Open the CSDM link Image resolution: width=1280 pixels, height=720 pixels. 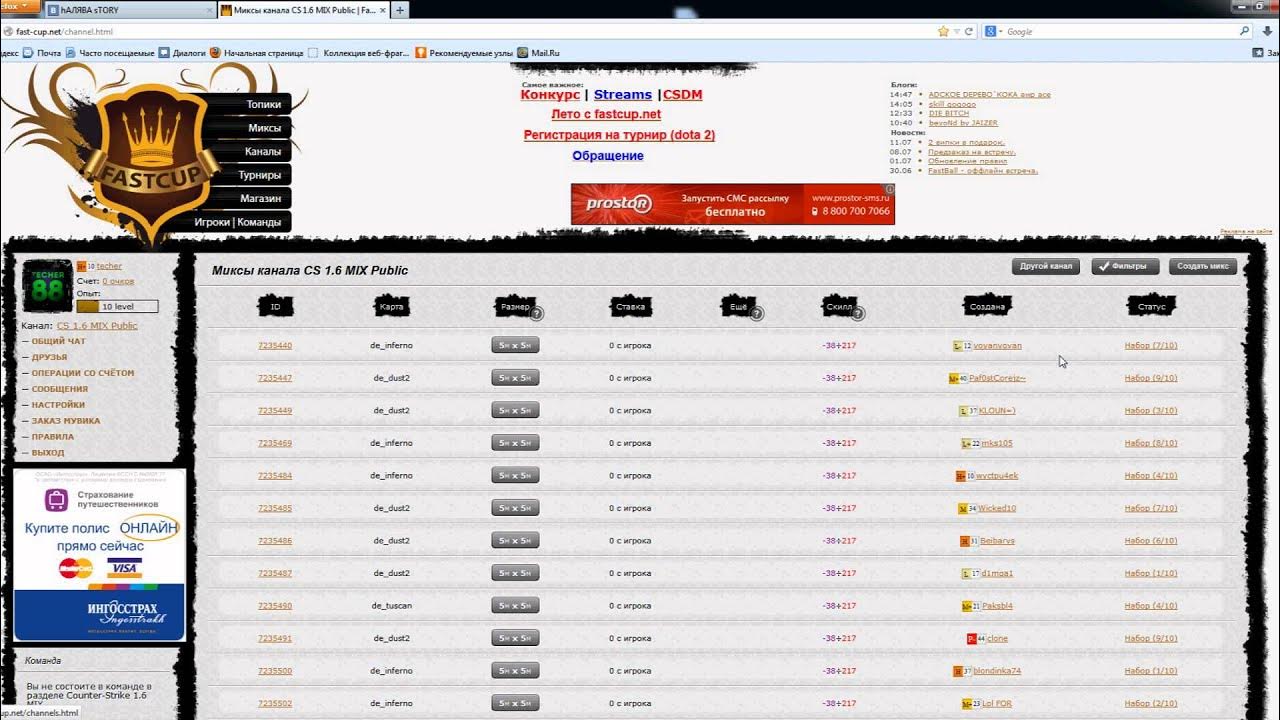pyautogui.click(x=682, y=94)
